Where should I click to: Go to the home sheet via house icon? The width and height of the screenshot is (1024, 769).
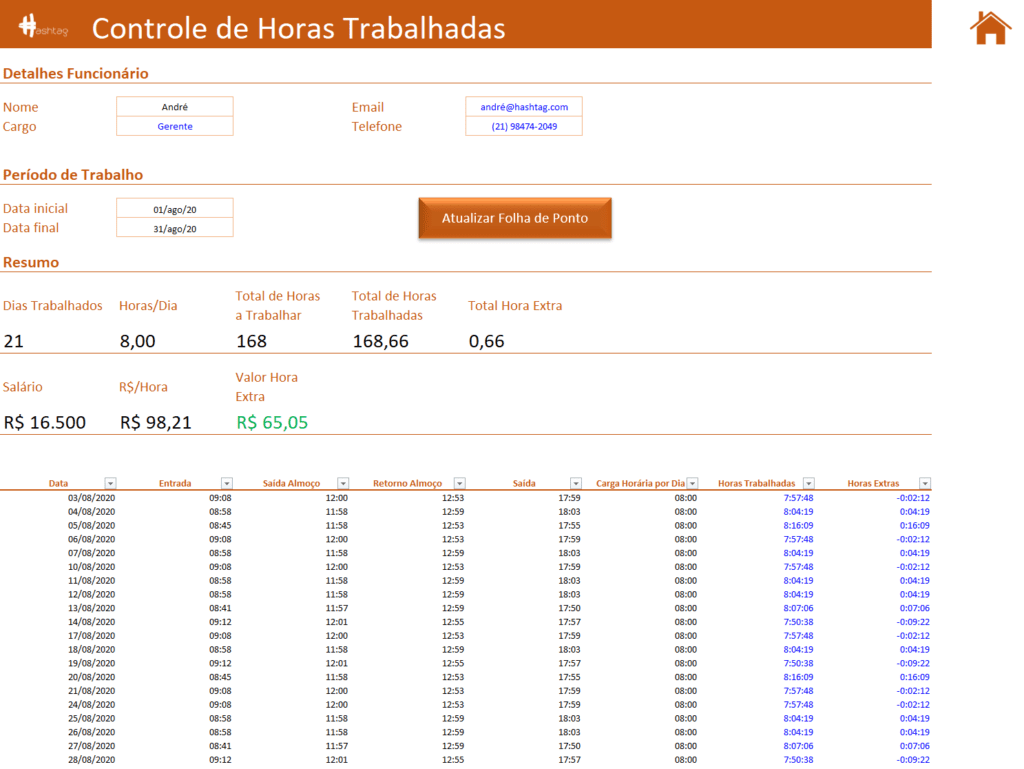[x=990, y=28]
